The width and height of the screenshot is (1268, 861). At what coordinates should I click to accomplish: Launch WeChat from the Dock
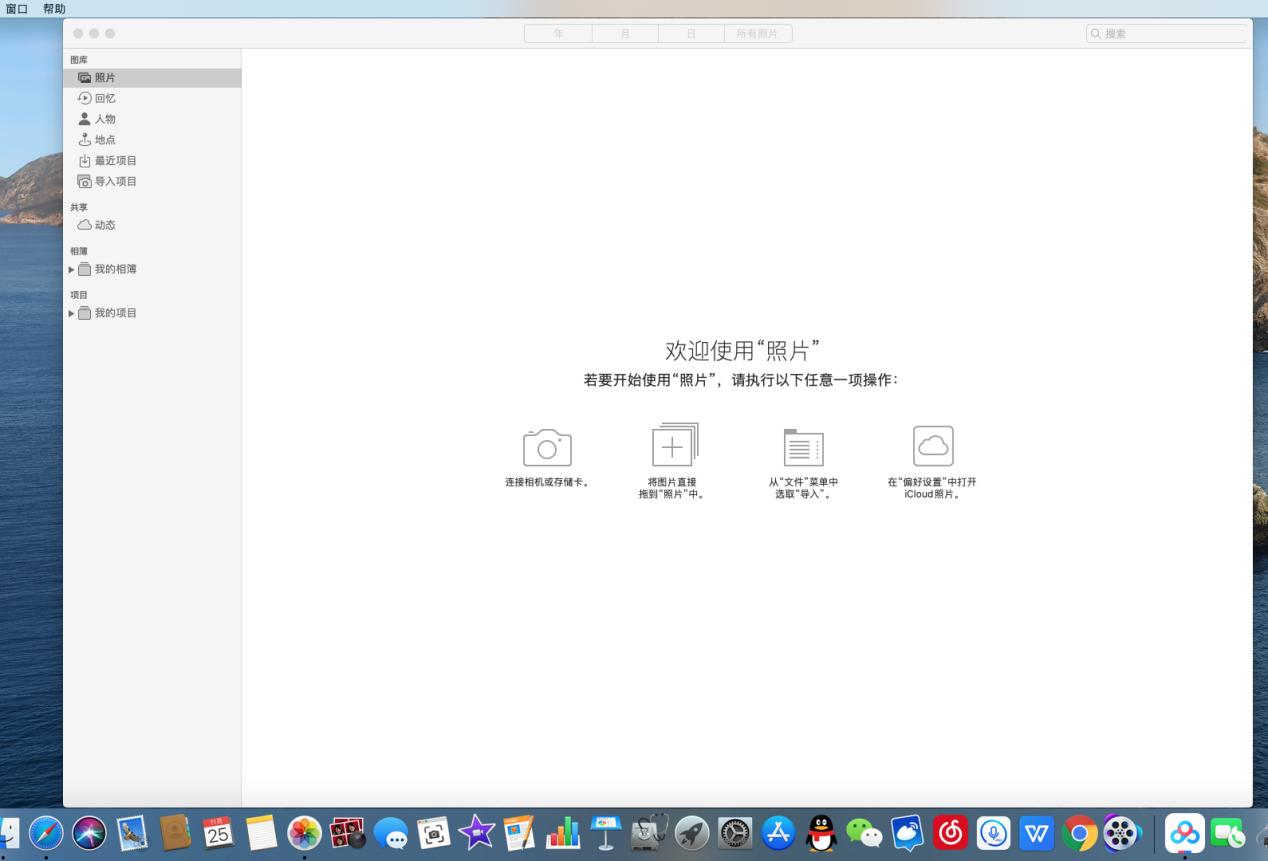coord(866,832)
